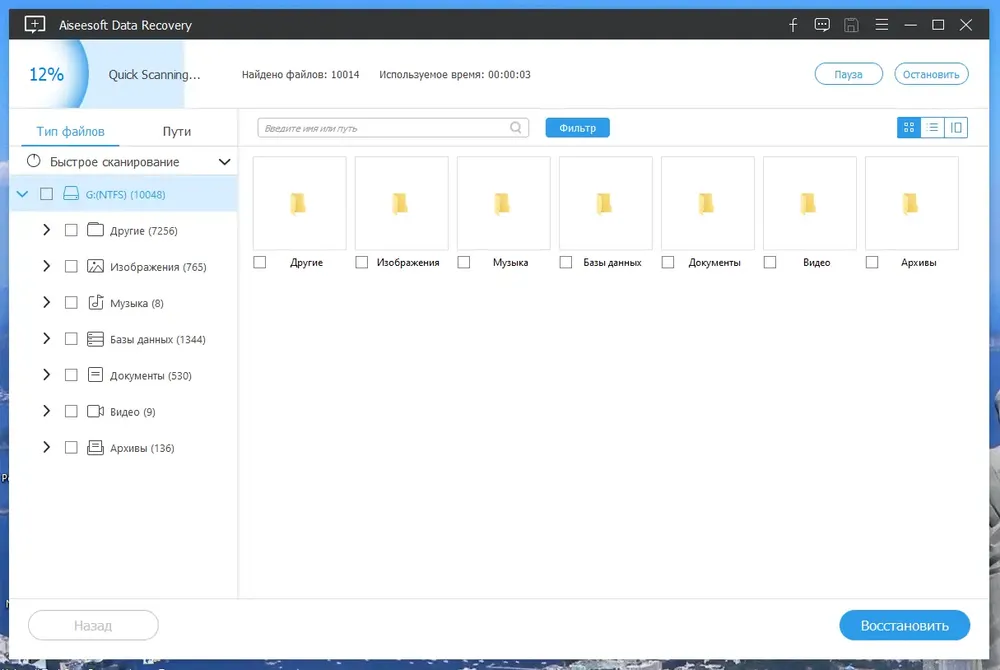
Task: Open the Facebook share icon
Action: tap(793, 25)
